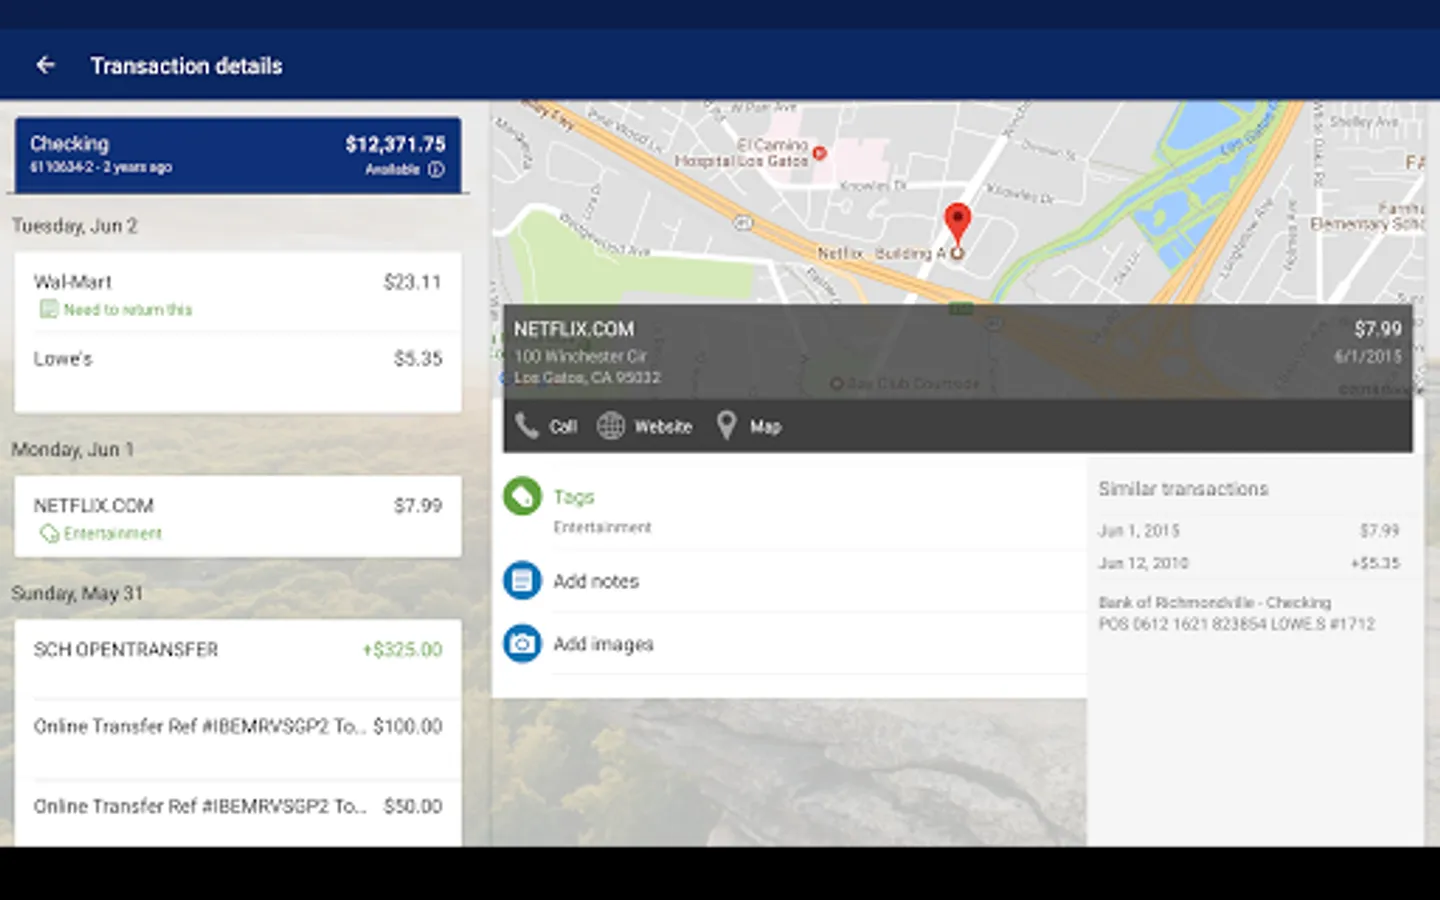Tap the Call label
The image size is (1440, 900).
[563, 427]
